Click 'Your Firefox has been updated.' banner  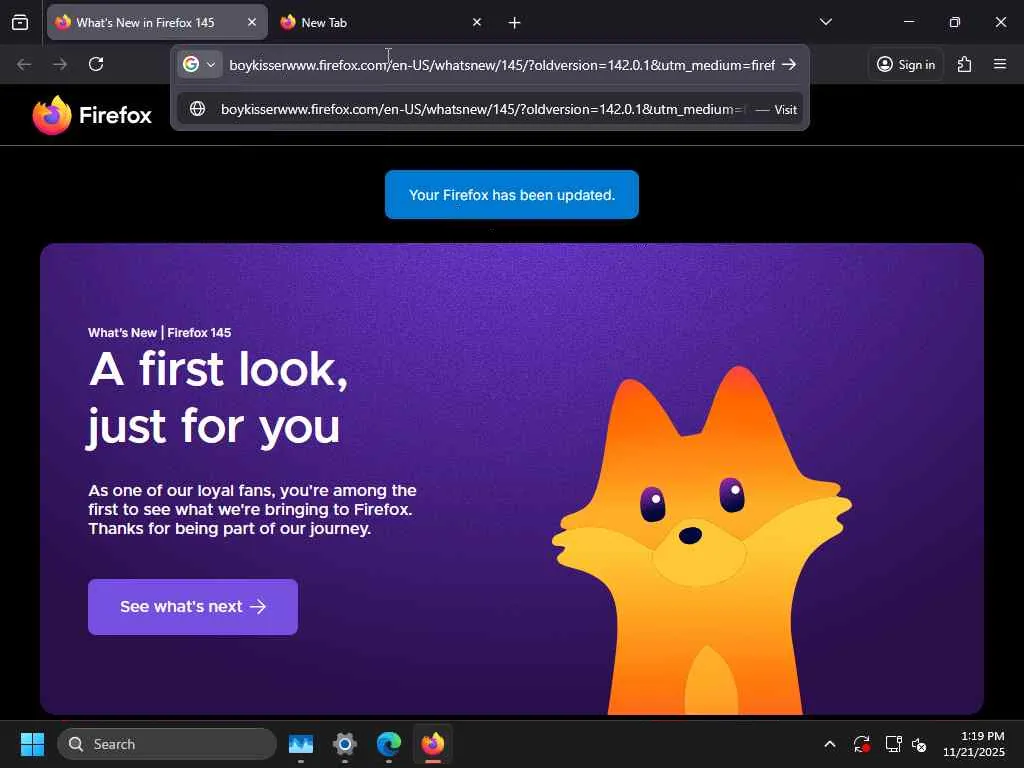coord(511,195)
